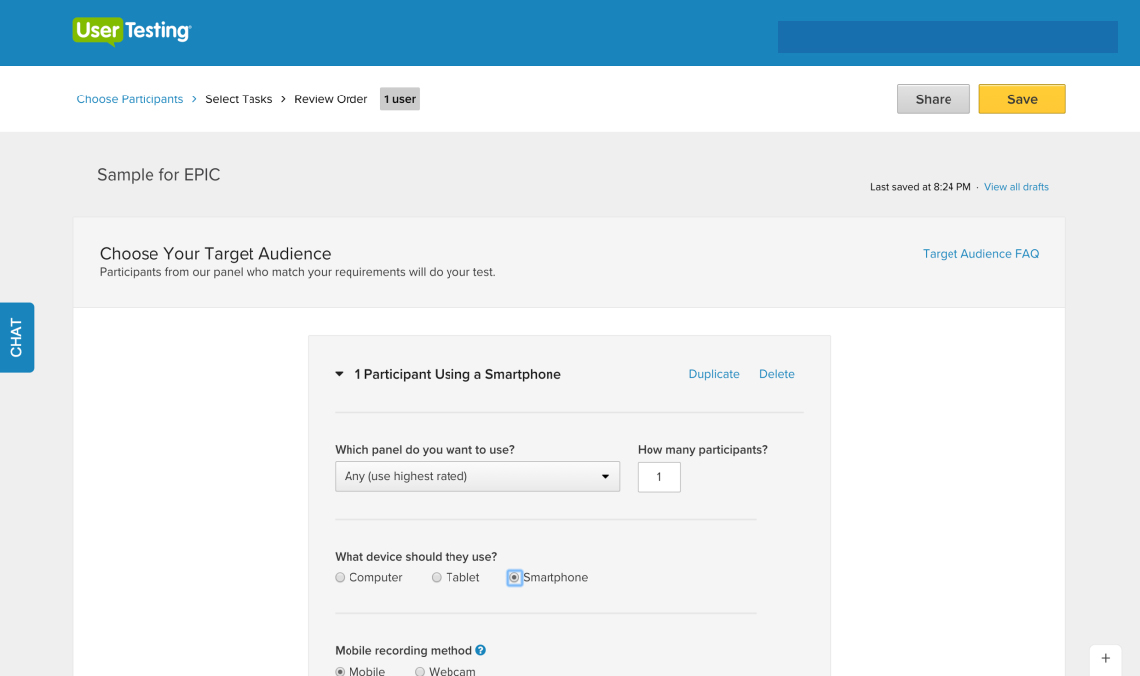Go to the Choose Participants step
The height and width of the screenshot is (676, 1140).
tap(129, 99)
